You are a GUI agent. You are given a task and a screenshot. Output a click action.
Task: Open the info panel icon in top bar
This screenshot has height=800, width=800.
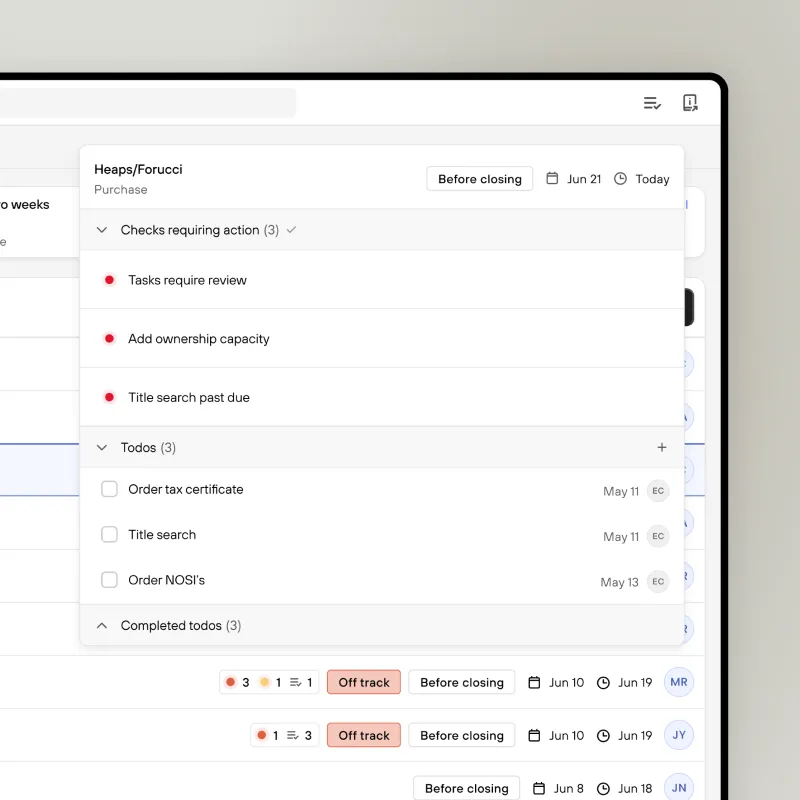click(690, 103)
